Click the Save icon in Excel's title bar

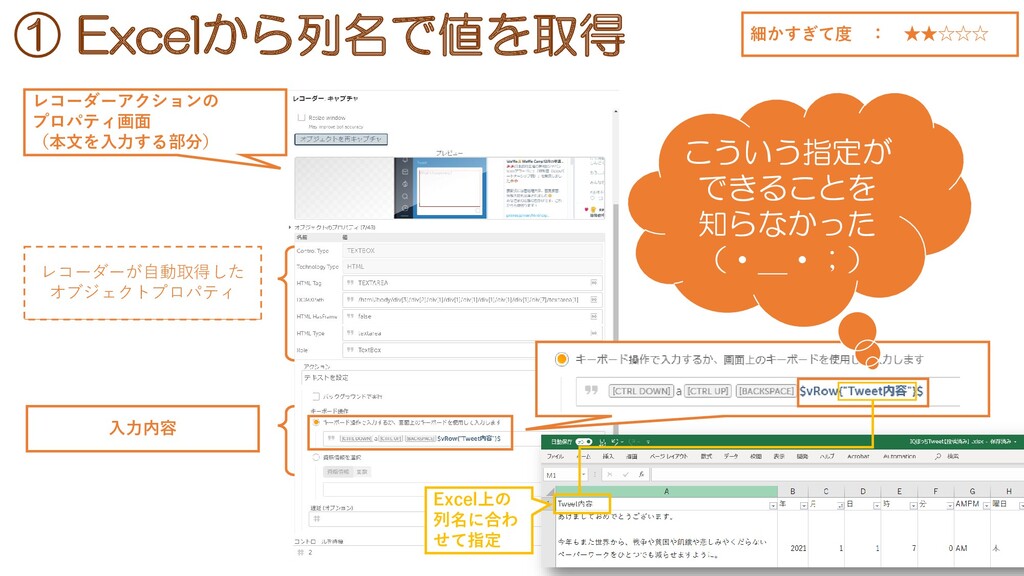pos(603,442)
